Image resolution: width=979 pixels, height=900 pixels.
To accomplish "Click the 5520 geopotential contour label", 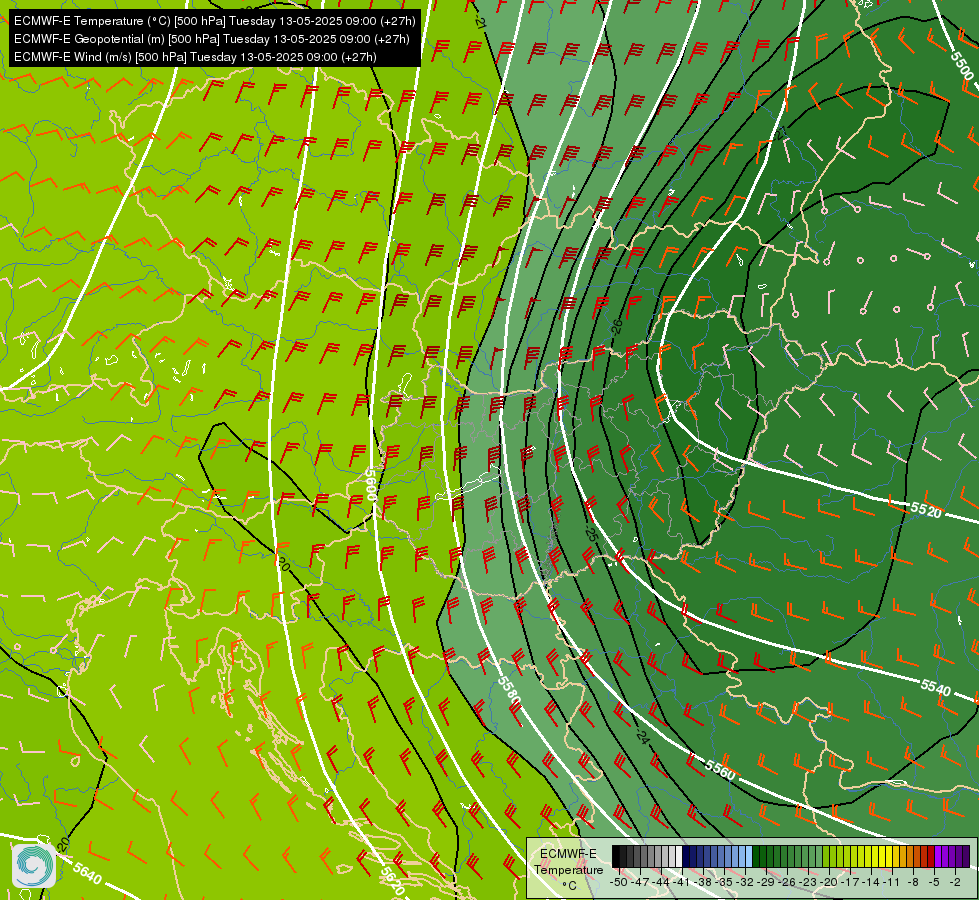I will point(925,510).
